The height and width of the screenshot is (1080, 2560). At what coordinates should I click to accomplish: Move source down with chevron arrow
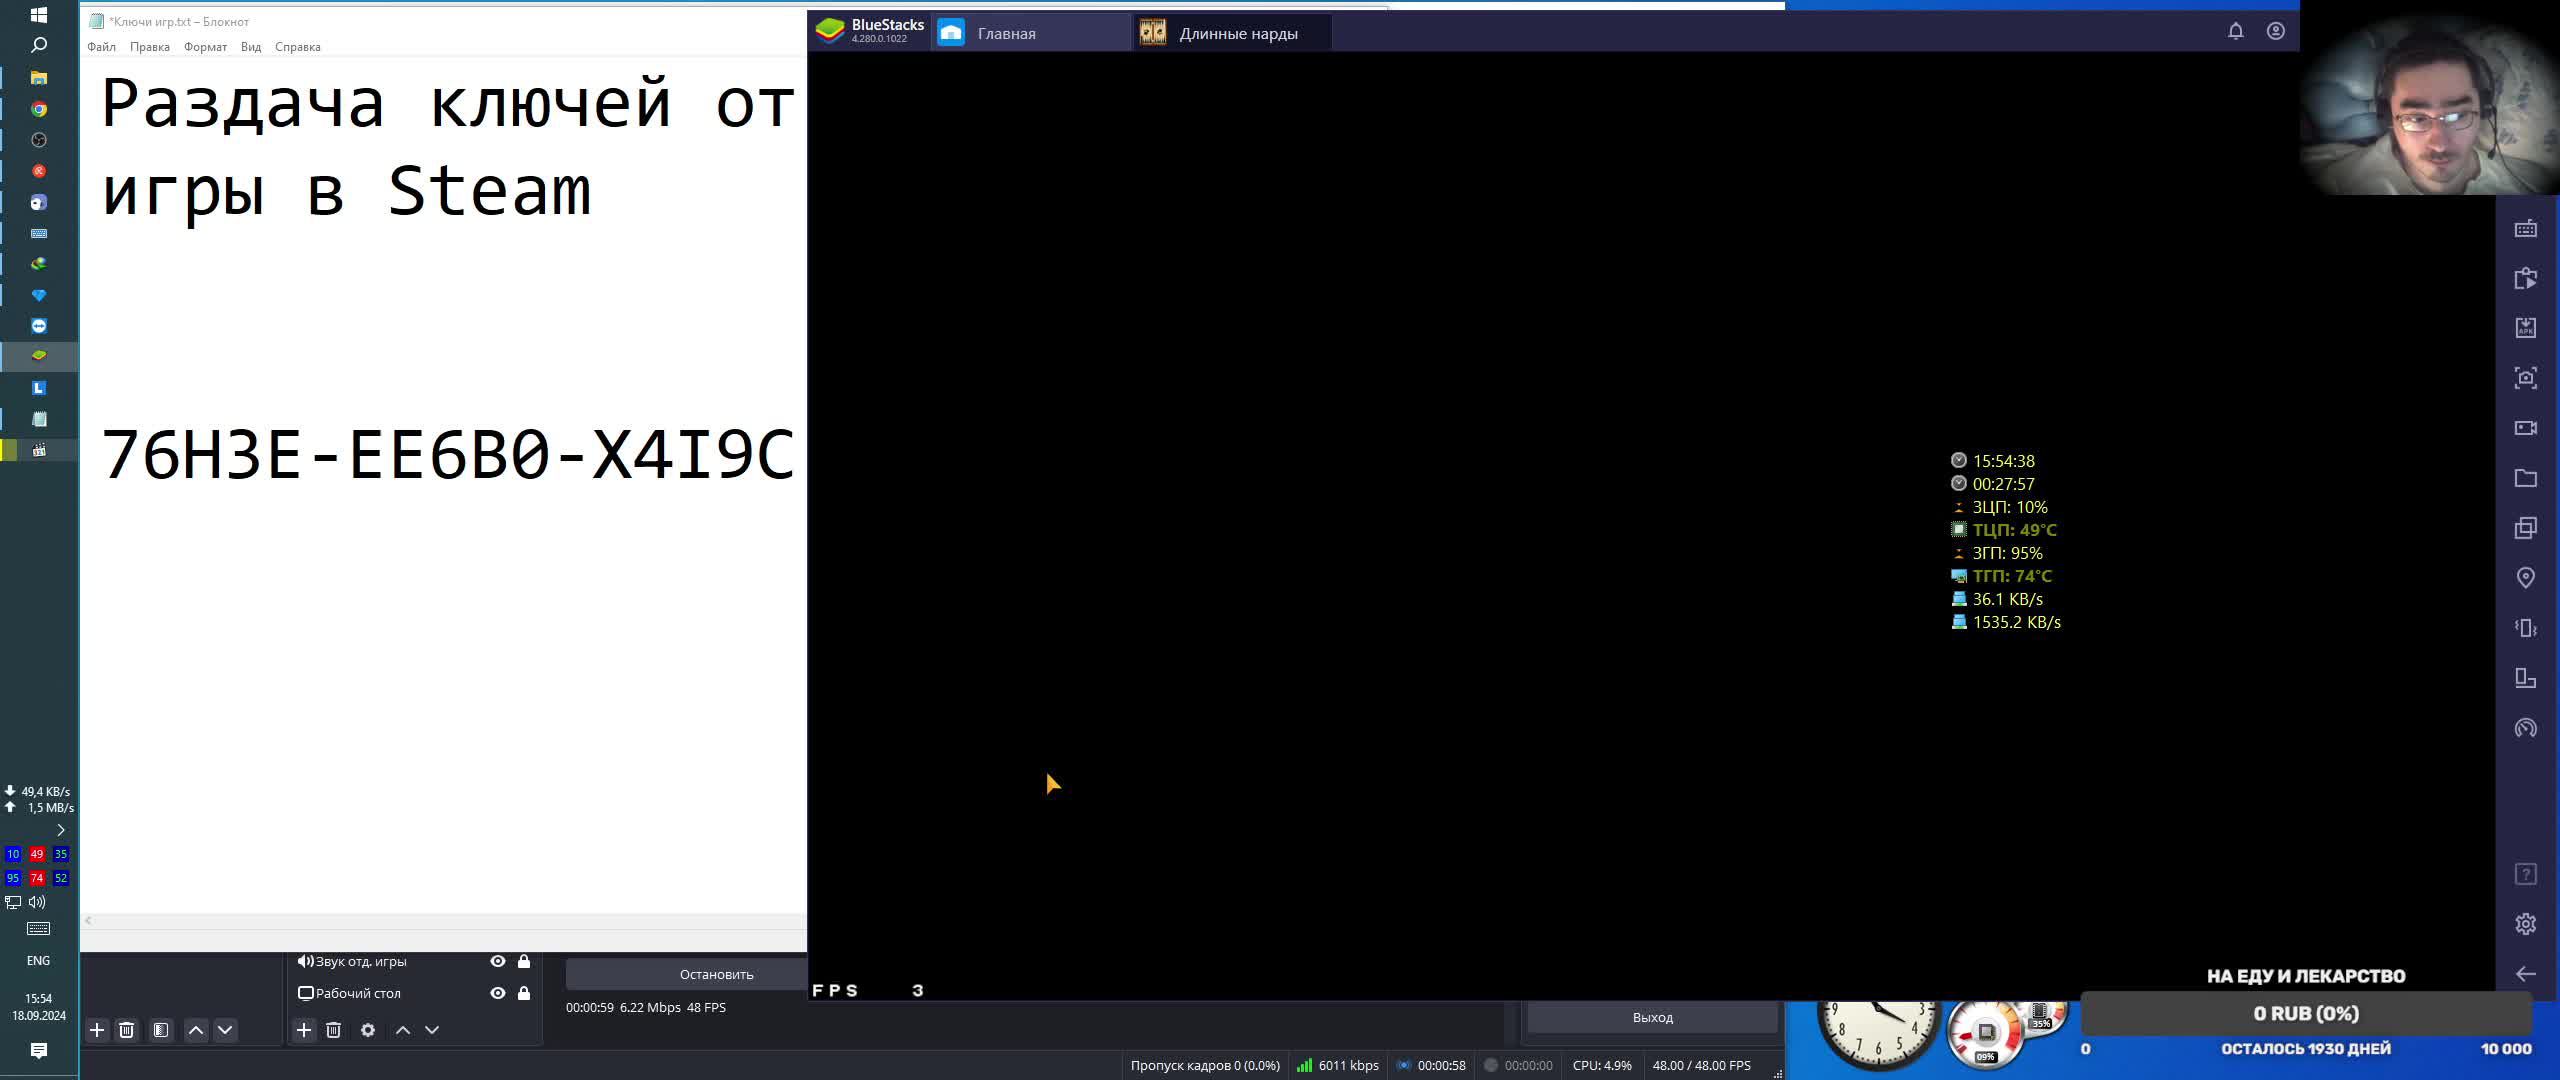coord(432,1030)
